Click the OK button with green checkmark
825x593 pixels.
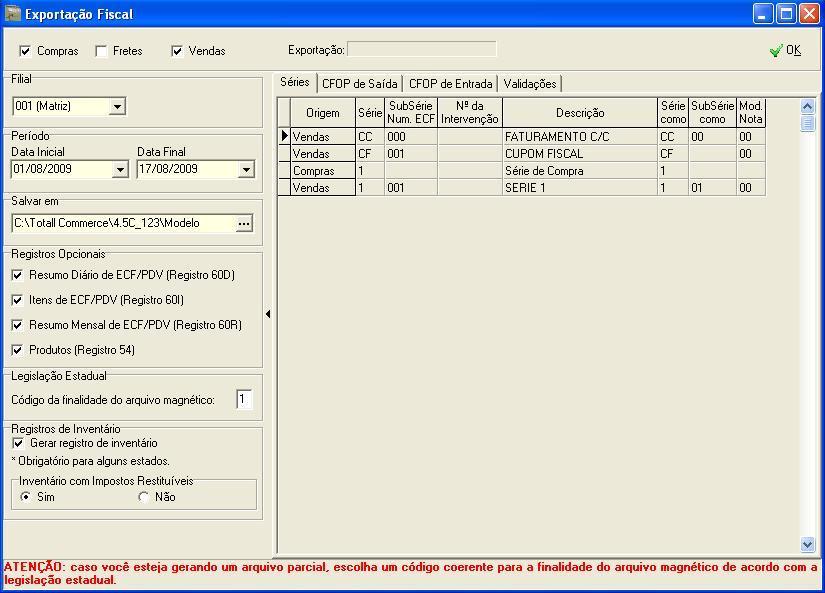(785, 50)
